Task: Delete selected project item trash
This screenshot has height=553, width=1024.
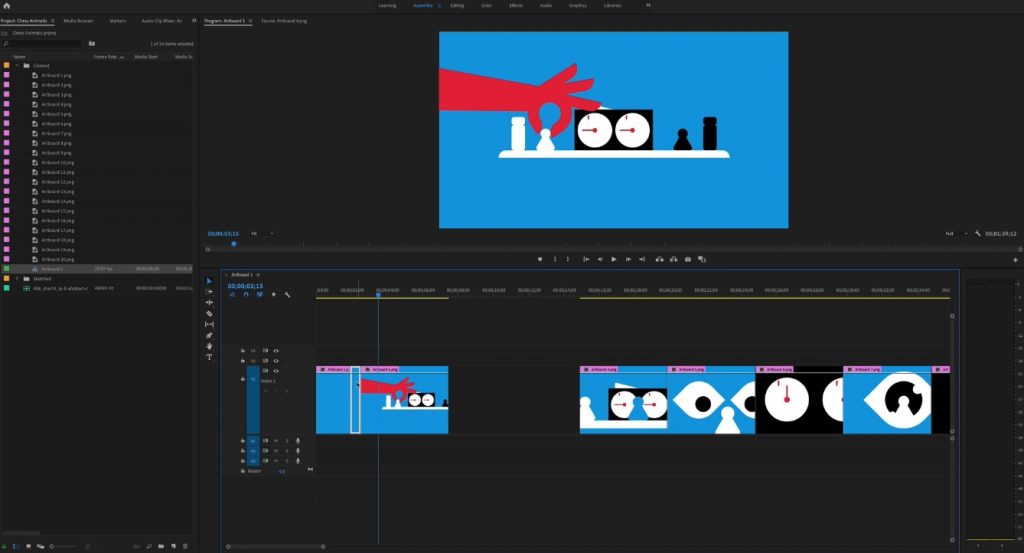Action: 185,546
